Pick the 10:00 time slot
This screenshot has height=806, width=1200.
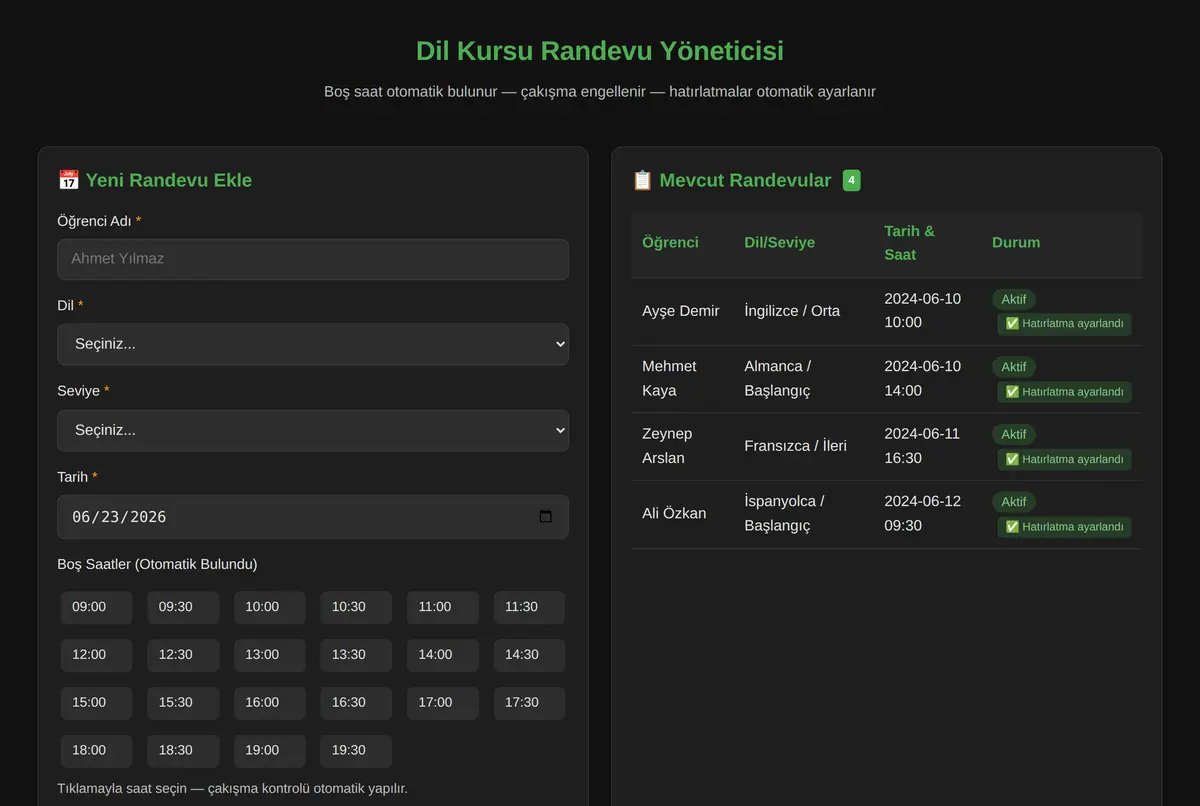tap(269, 607)
